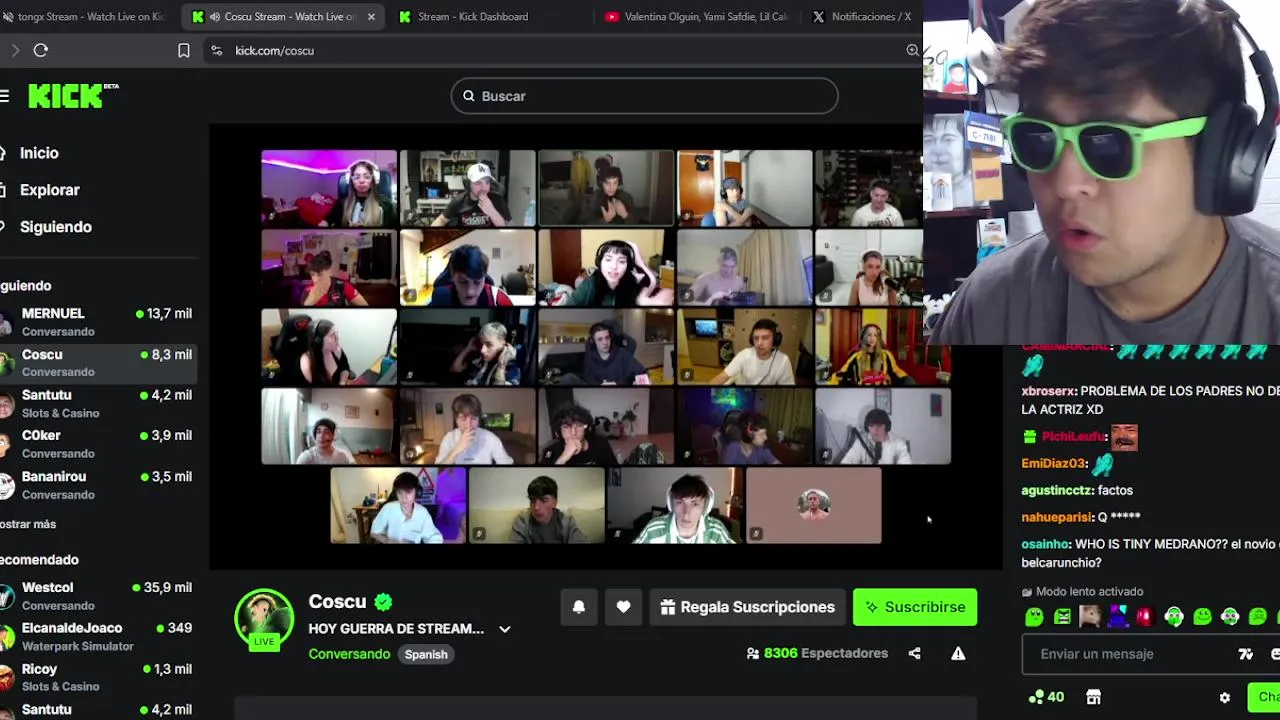Click username osainho in chat
Viewport: 1280px width, 720px height.
click(1045, 545)
